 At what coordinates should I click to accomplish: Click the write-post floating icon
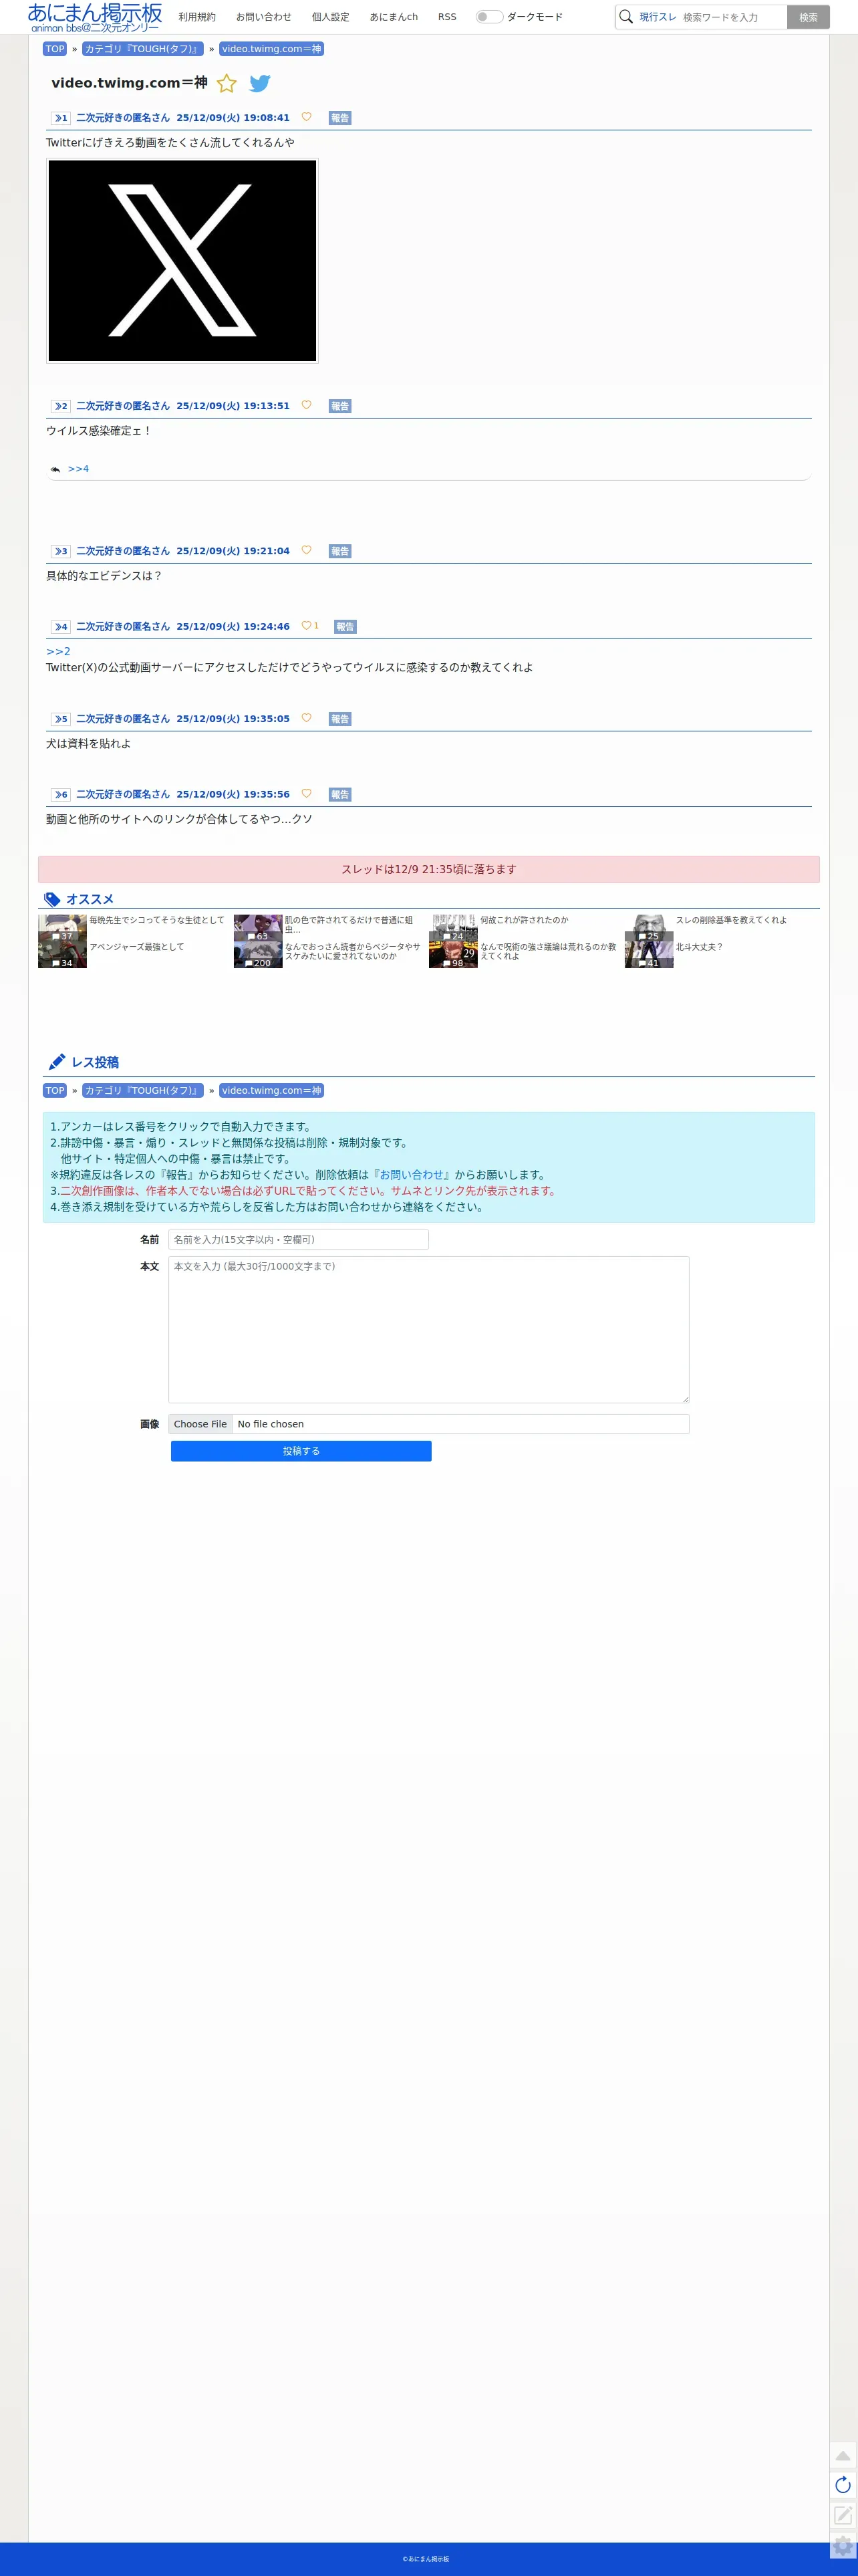point(843,2515)
